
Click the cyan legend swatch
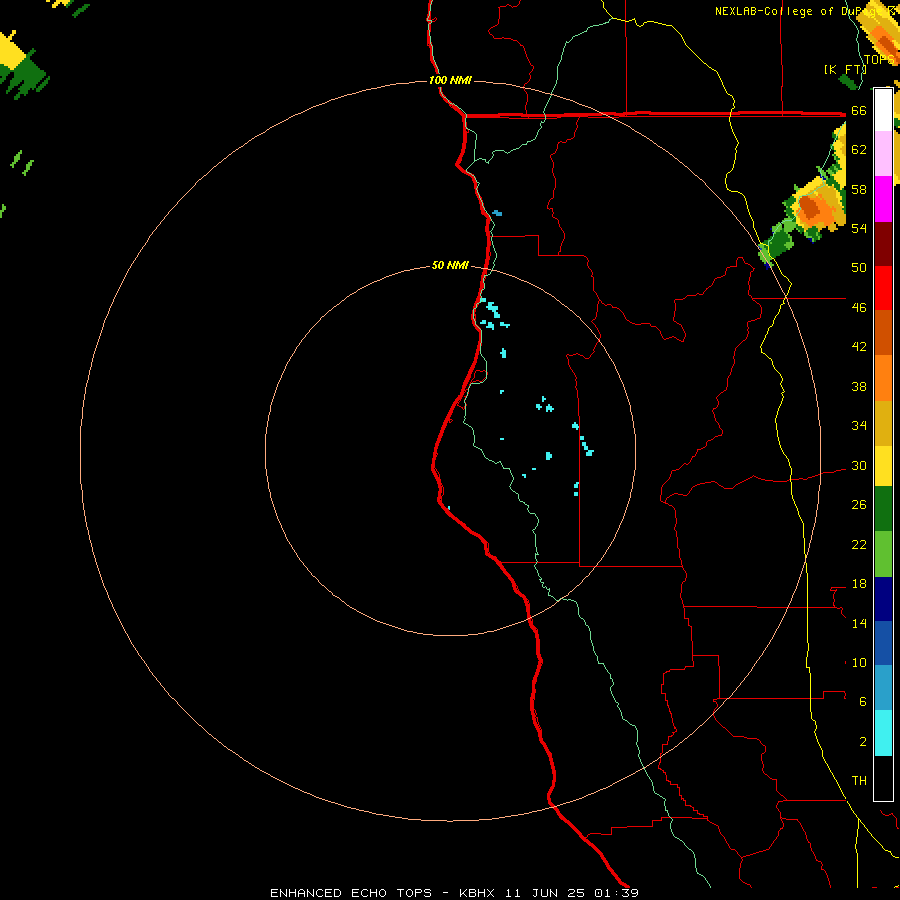[883, 733]
